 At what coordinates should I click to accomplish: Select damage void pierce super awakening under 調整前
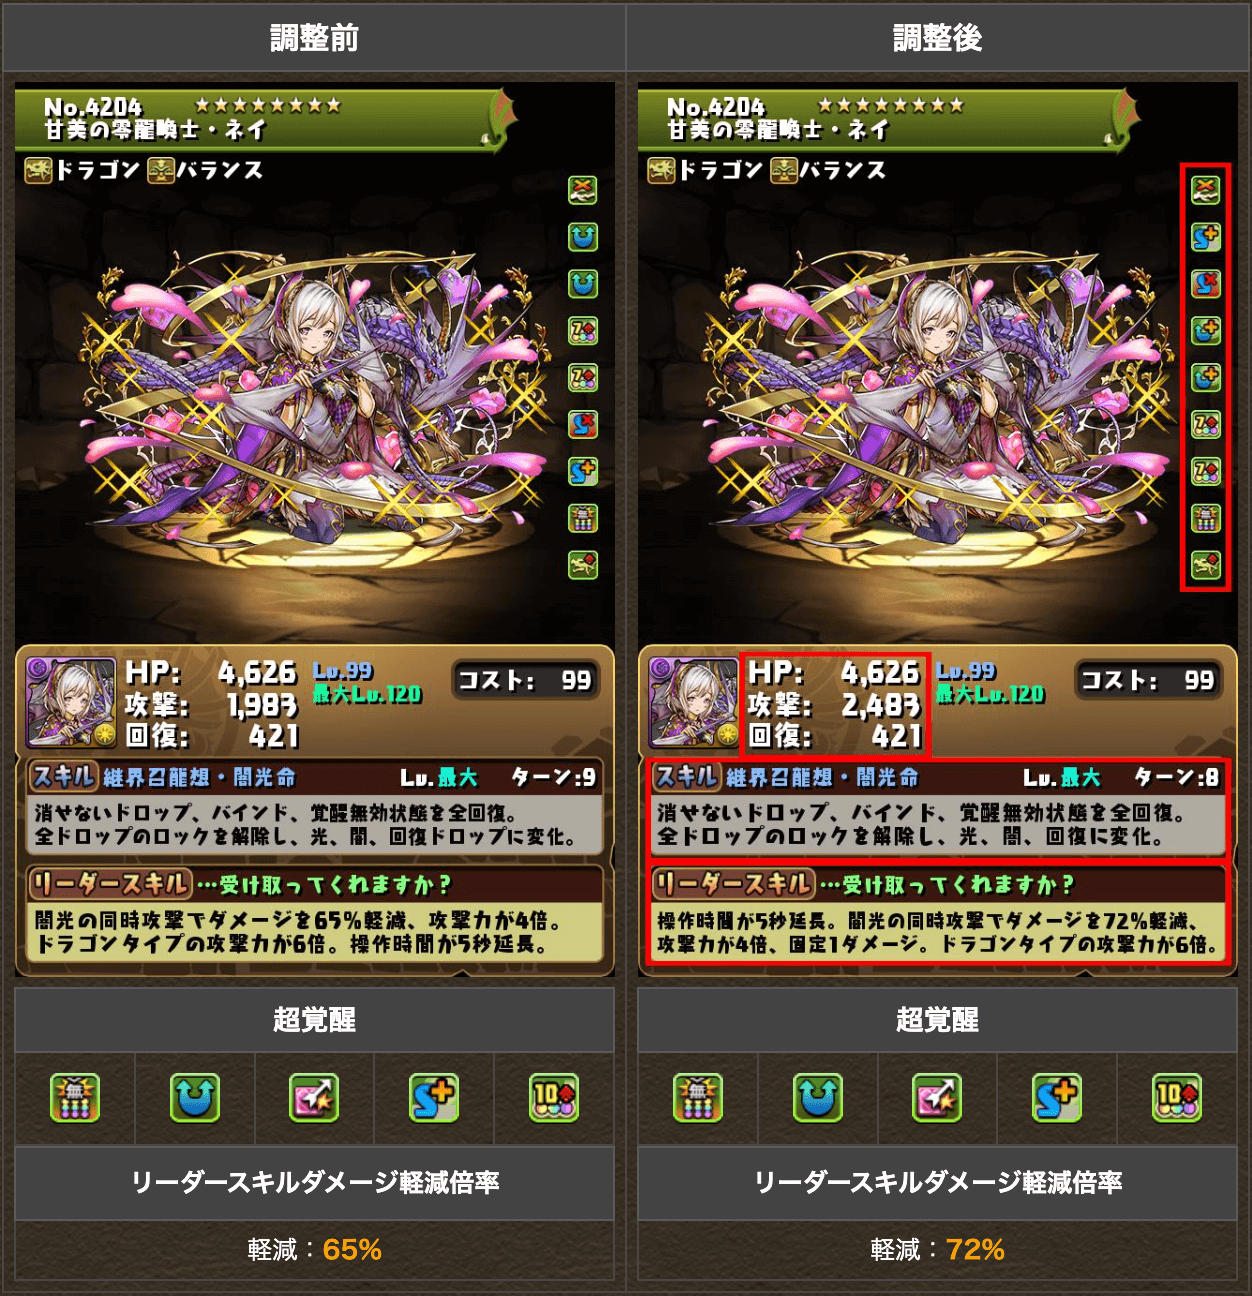pos(75,1098)
